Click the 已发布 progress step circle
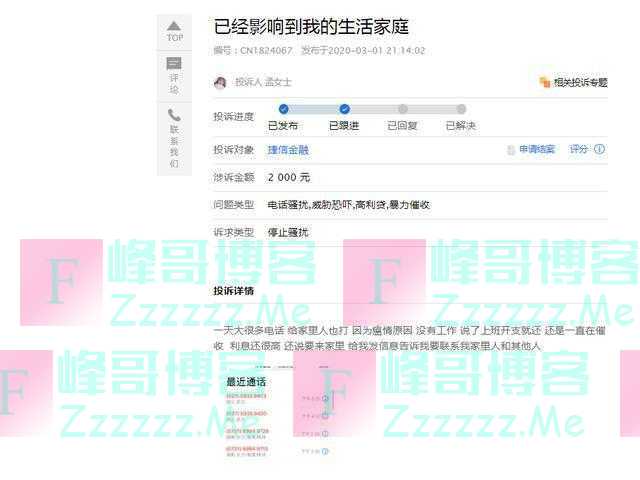Viewport: 640px width, 480px height. click(283, 109)
